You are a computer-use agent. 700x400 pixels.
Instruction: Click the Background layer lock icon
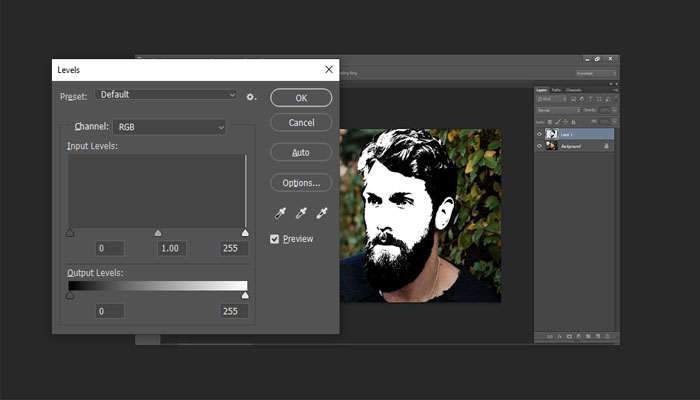606,146
